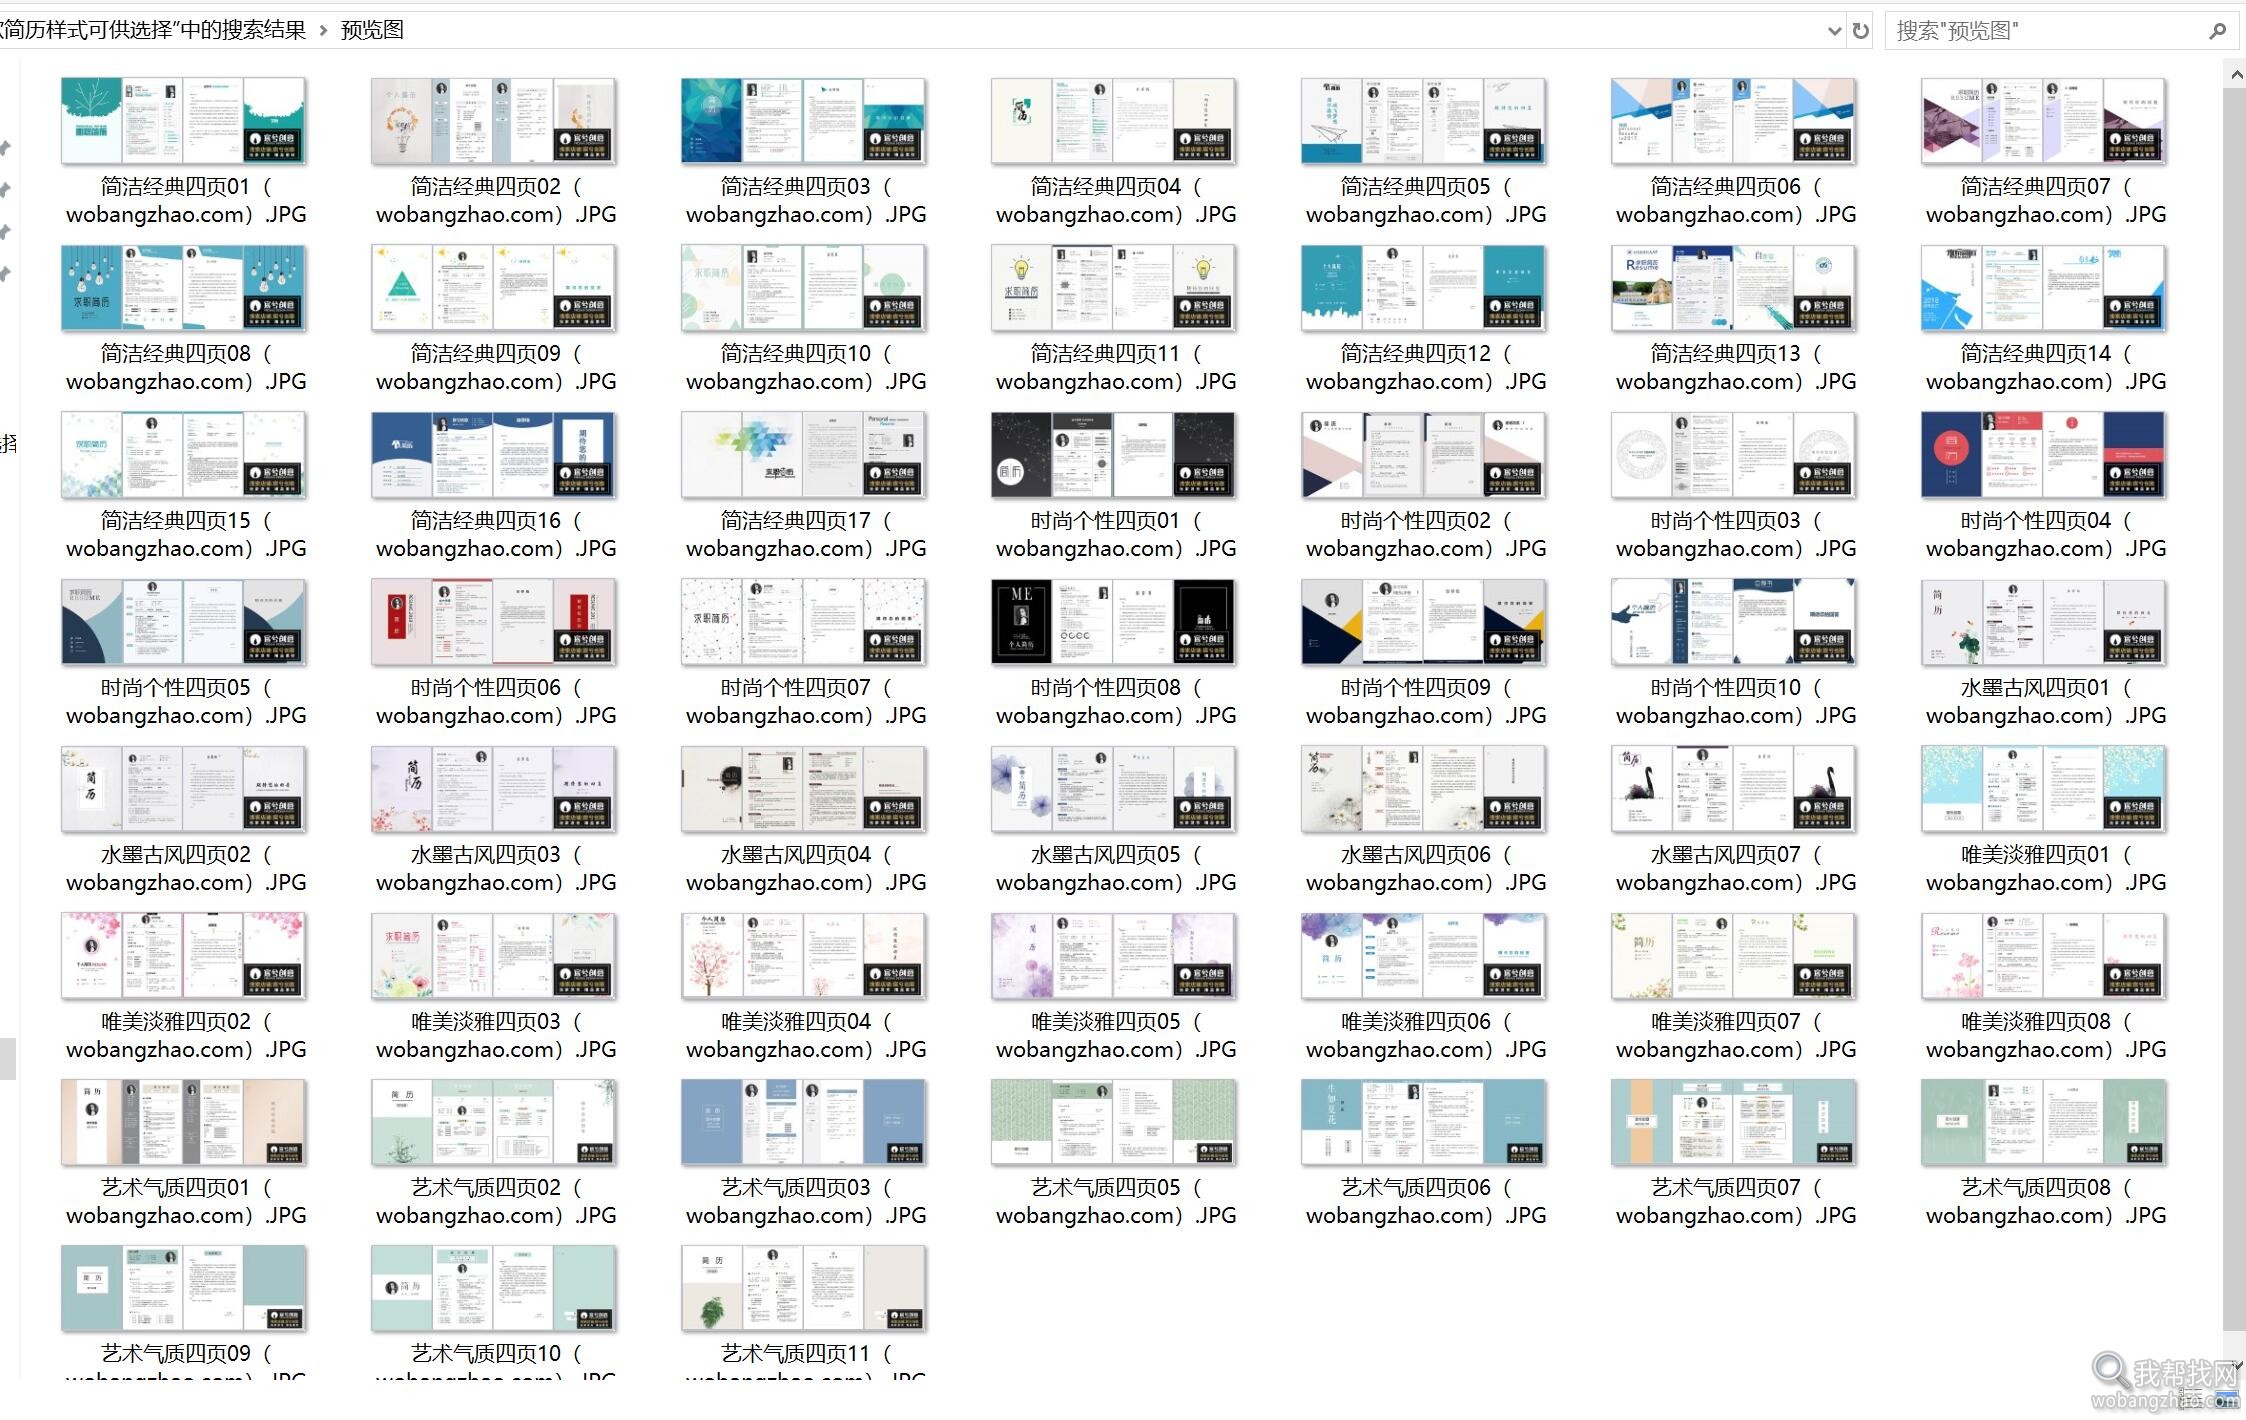Click the refresh button in address bar

pos(1860,31)
